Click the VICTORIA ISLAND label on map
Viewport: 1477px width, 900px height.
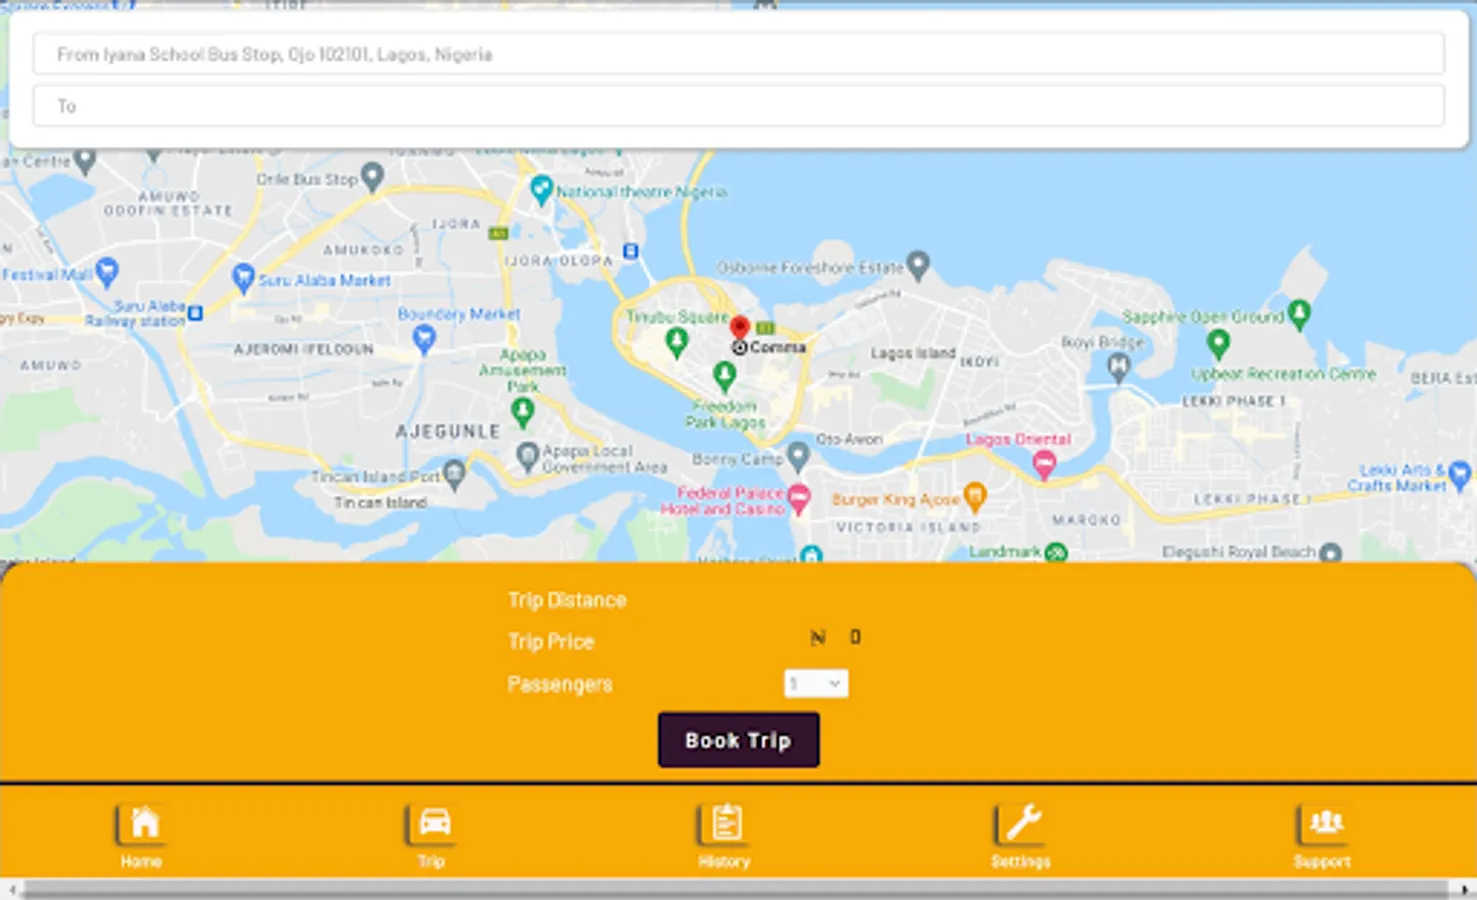908,527
